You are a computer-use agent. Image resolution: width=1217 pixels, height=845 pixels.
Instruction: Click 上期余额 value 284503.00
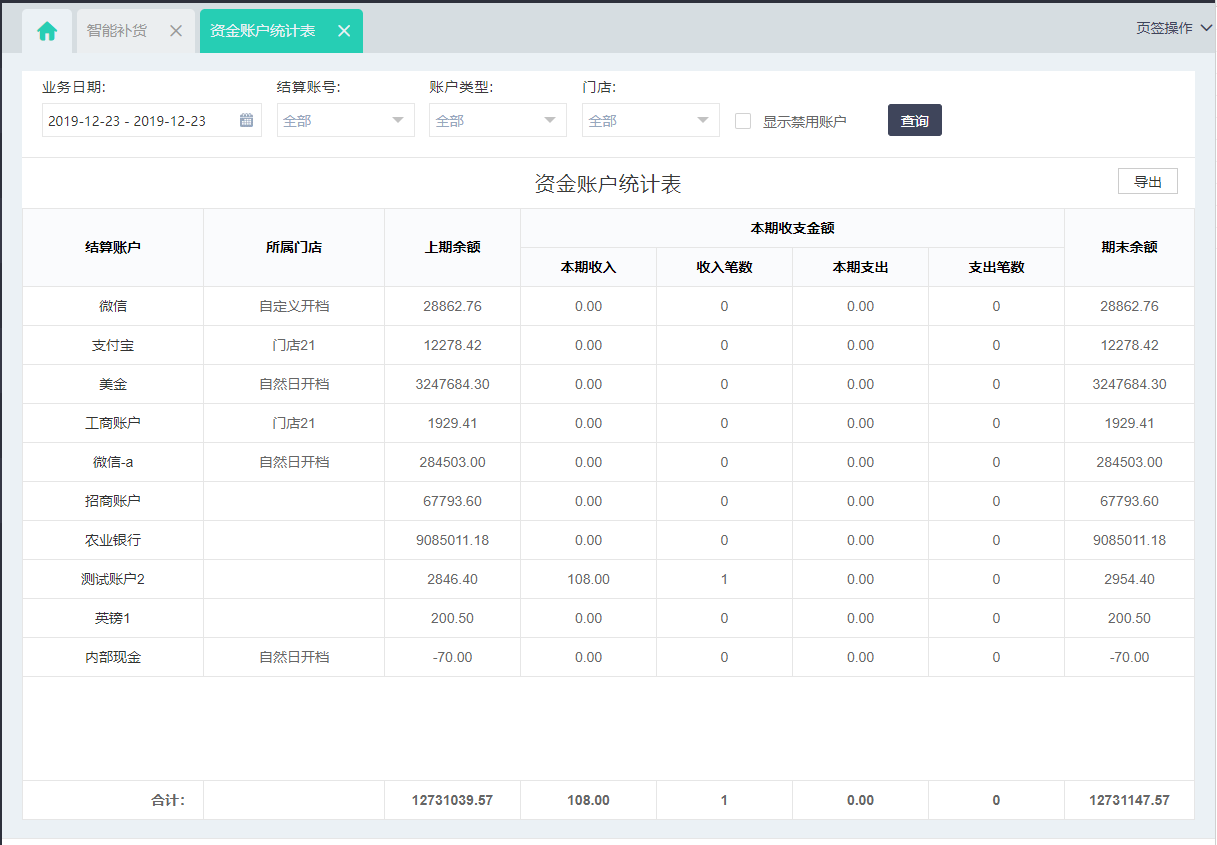pyautogui.click(x=453, y=462)
